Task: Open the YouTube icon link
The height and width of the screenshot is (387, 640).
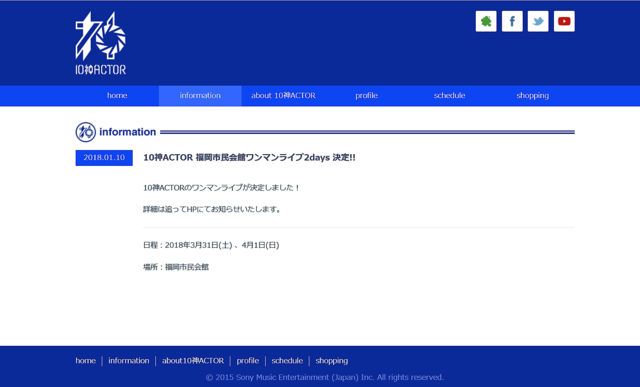Action: tap(564, 21)
